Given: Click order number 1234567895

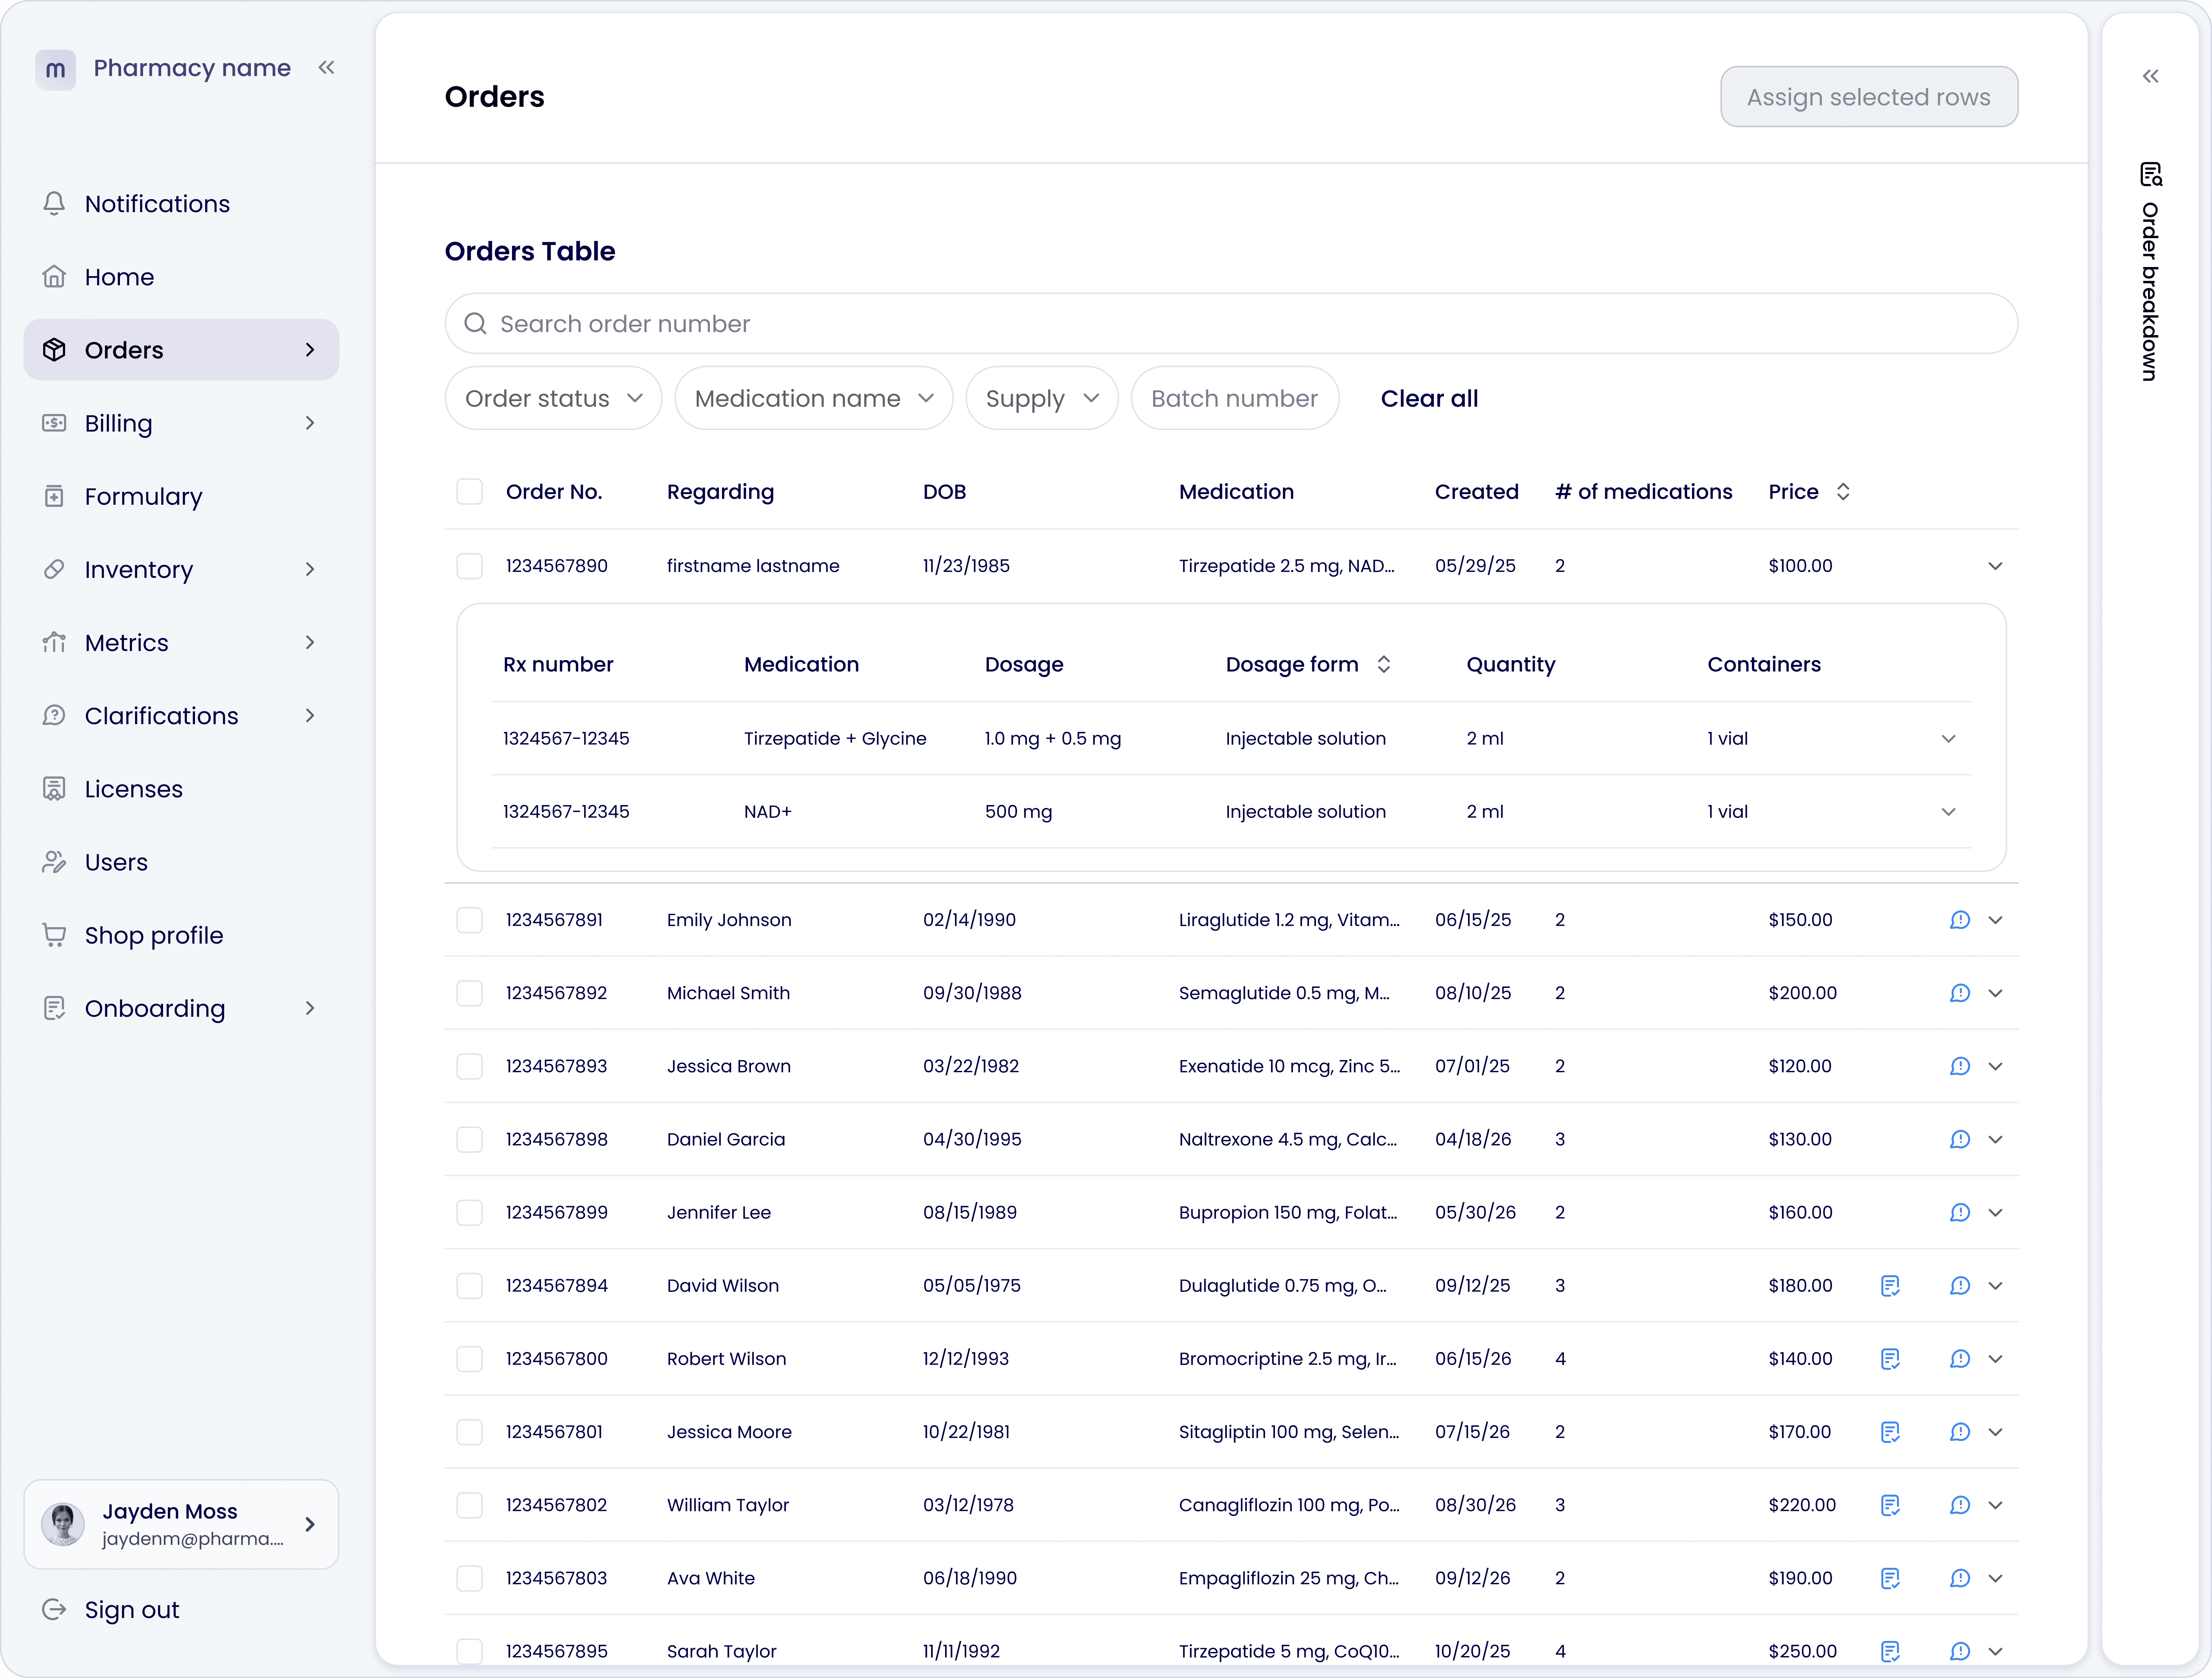Looking at the screenshot, I should pos(557,1651).
